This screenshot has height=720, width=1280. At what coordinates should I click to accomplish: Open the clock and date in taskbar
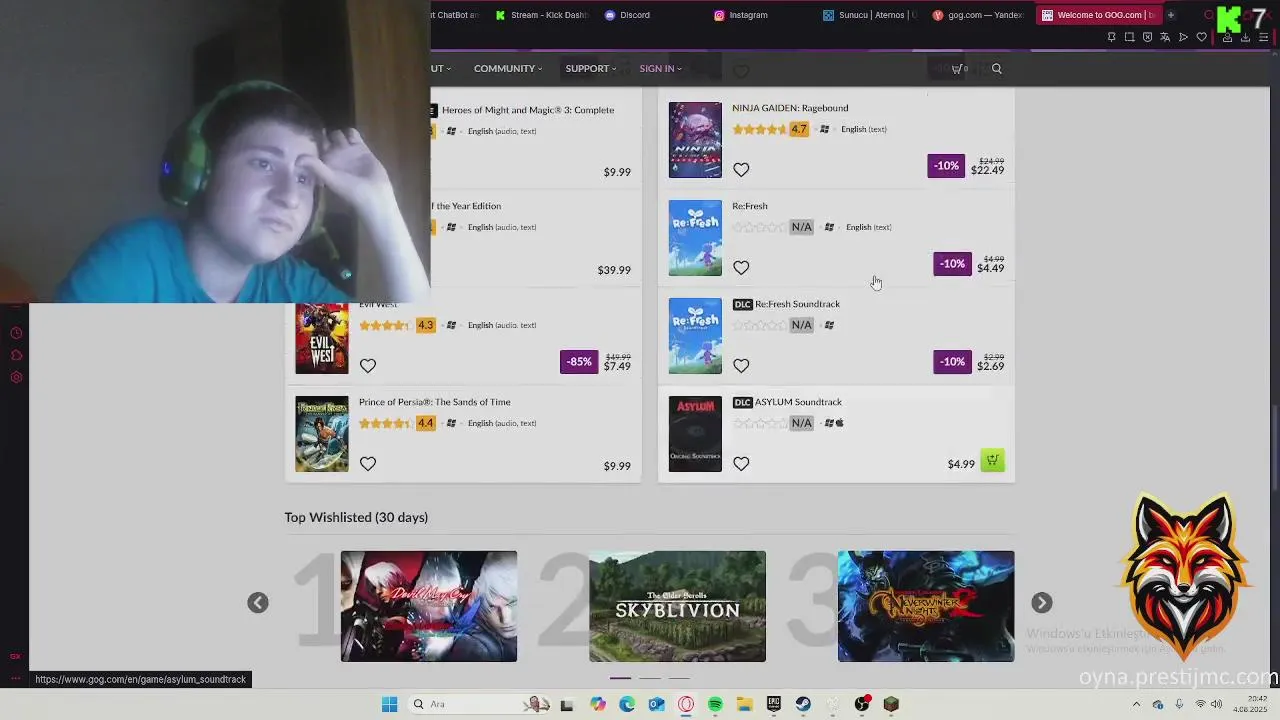(x=1250, y=704)
